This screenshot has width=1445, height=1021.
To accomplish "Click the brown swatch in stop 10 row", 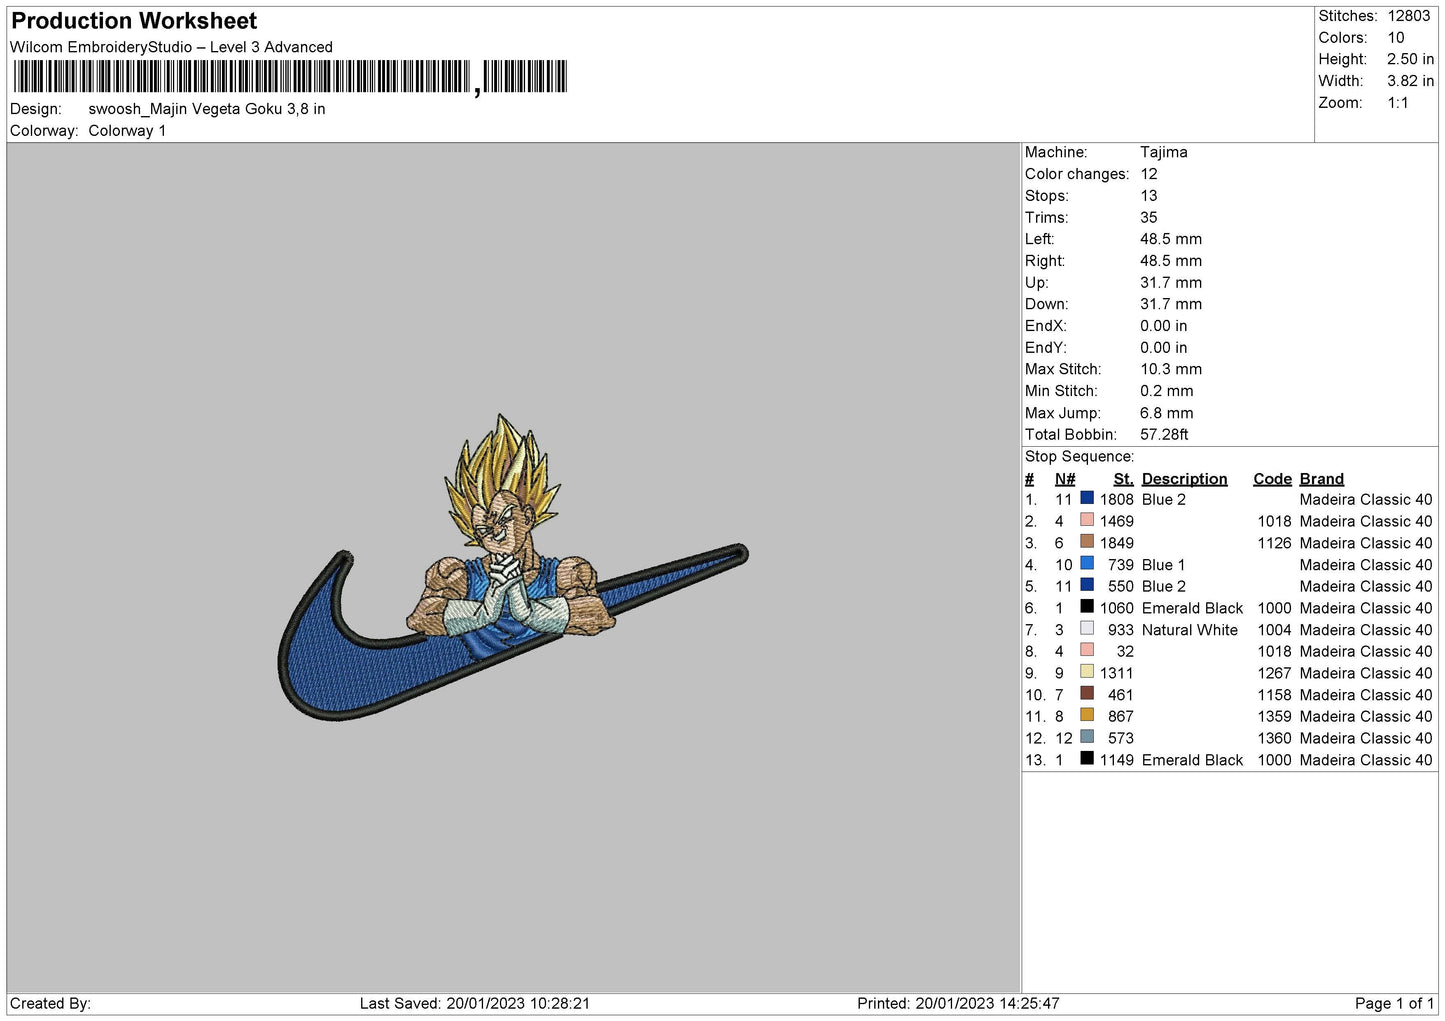I will pos(1086,693).
